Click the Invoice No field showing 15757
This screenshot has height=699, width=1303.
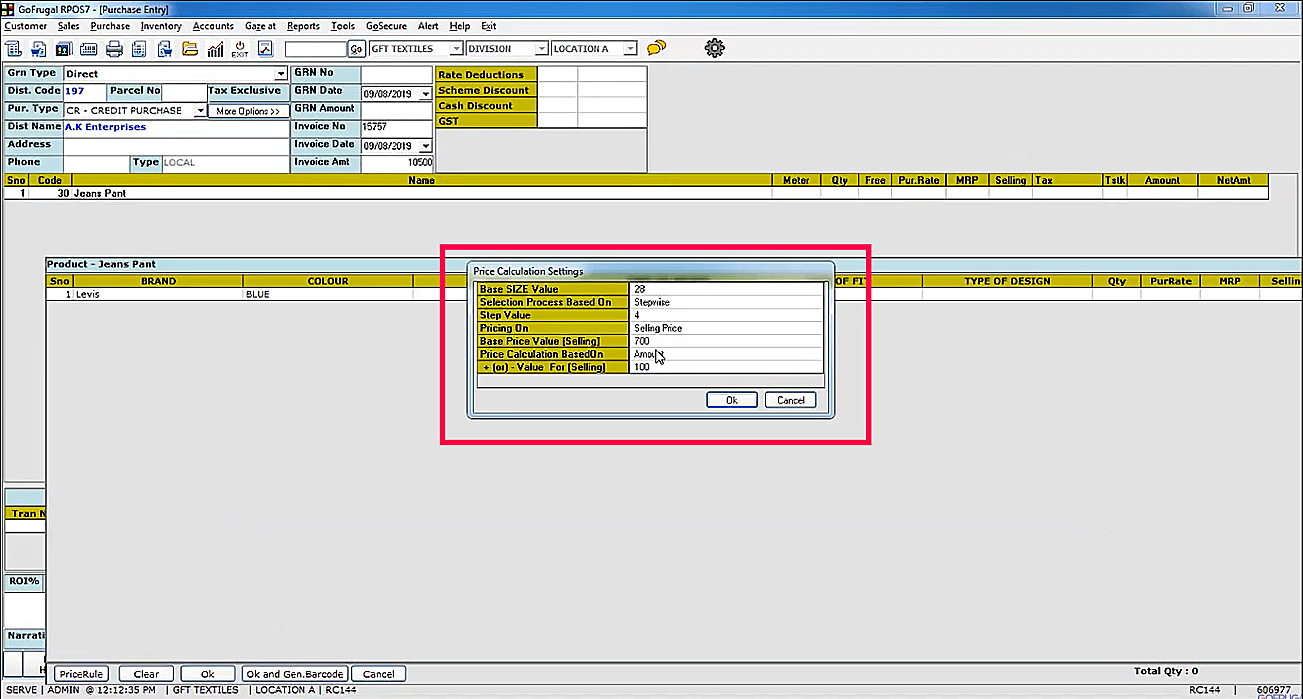coord(397,128)
